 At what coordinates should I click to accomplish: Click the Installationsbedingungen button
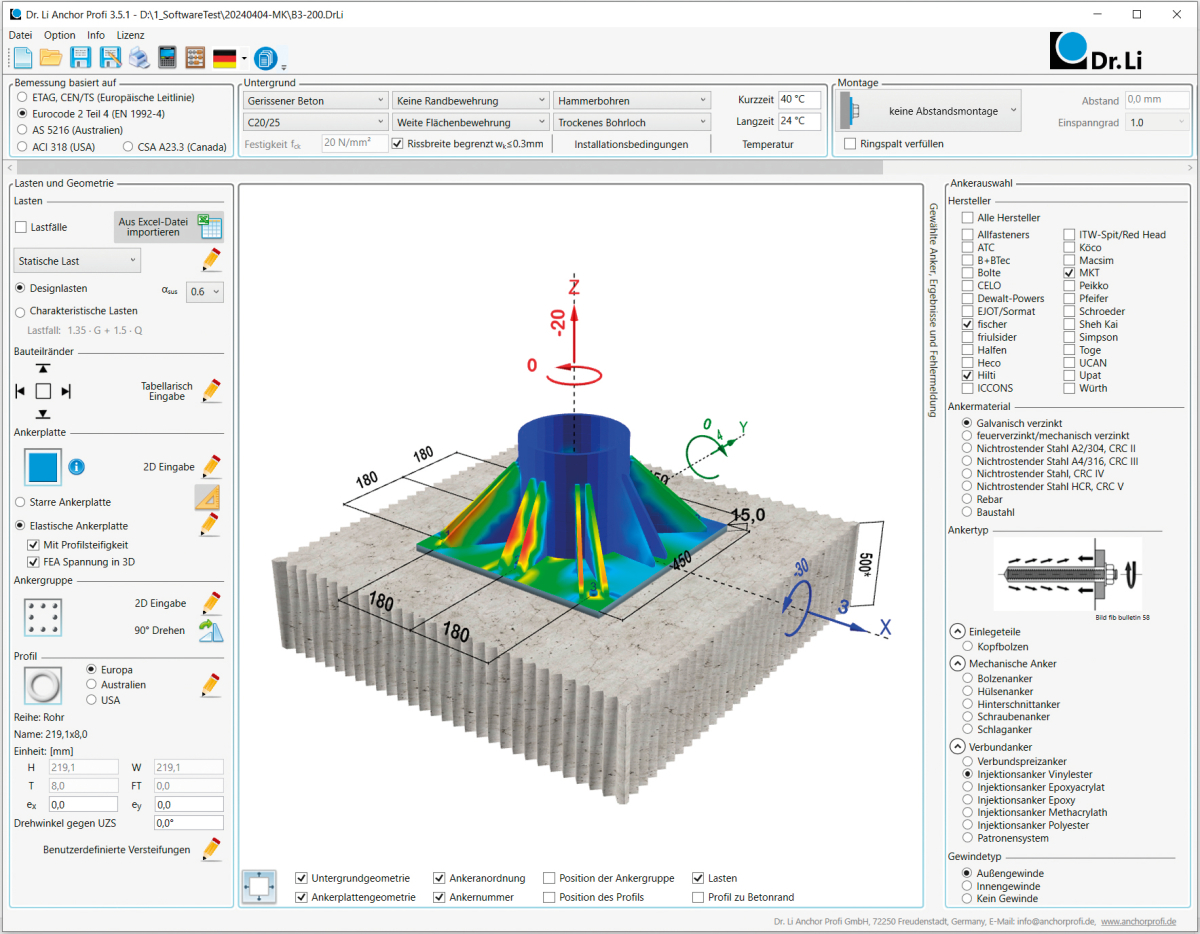[x=631, y=144]
